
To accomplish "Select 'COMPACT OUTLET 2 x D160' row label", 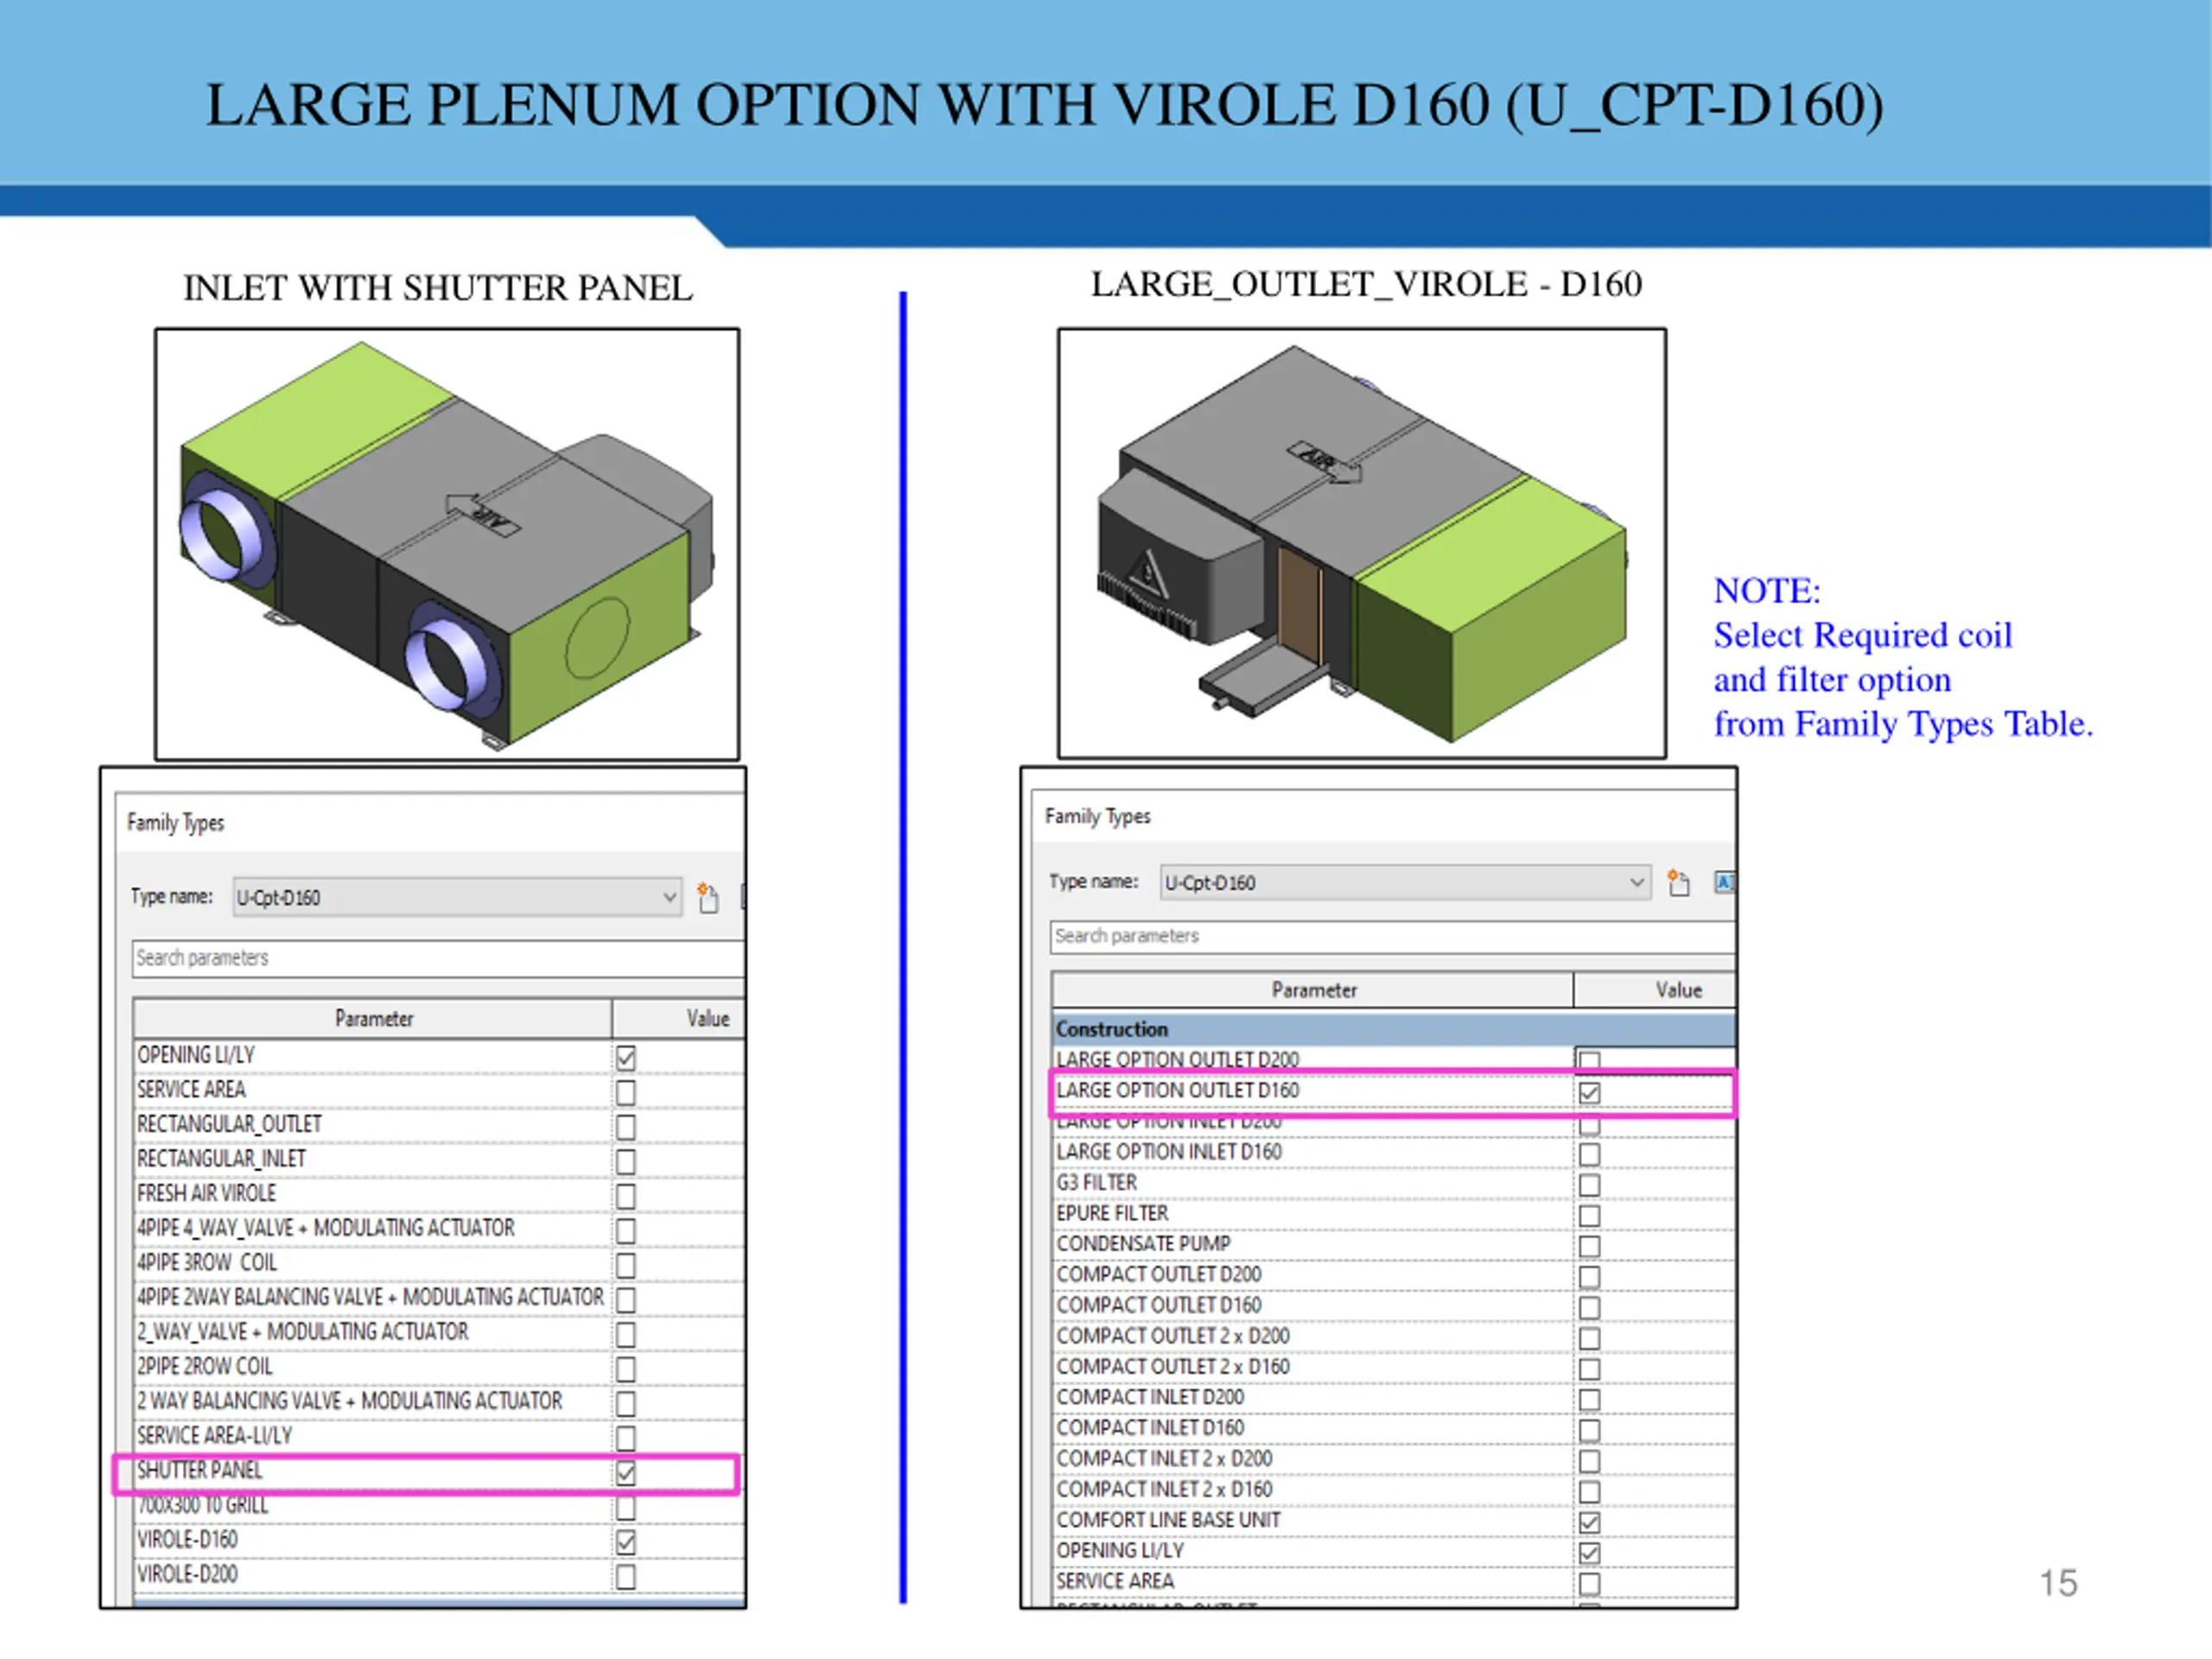I will (x=1173, y=1366).
